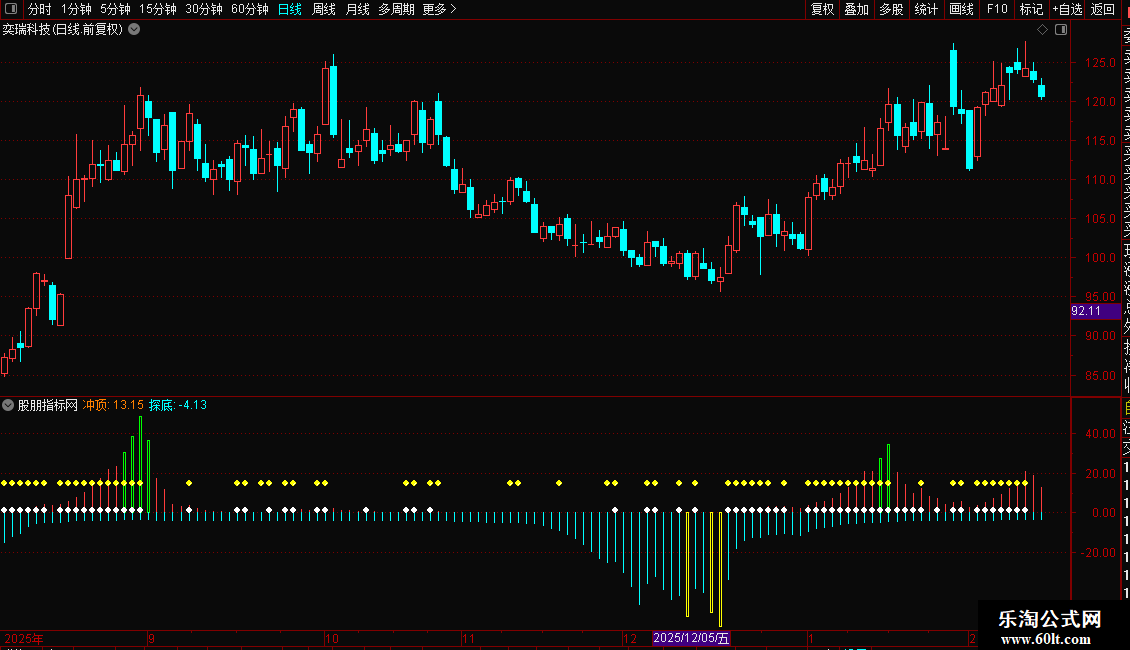Screen dimensions: 1130x650
Task: Click the 125.0 price axis label
Action: (1100, 63)
